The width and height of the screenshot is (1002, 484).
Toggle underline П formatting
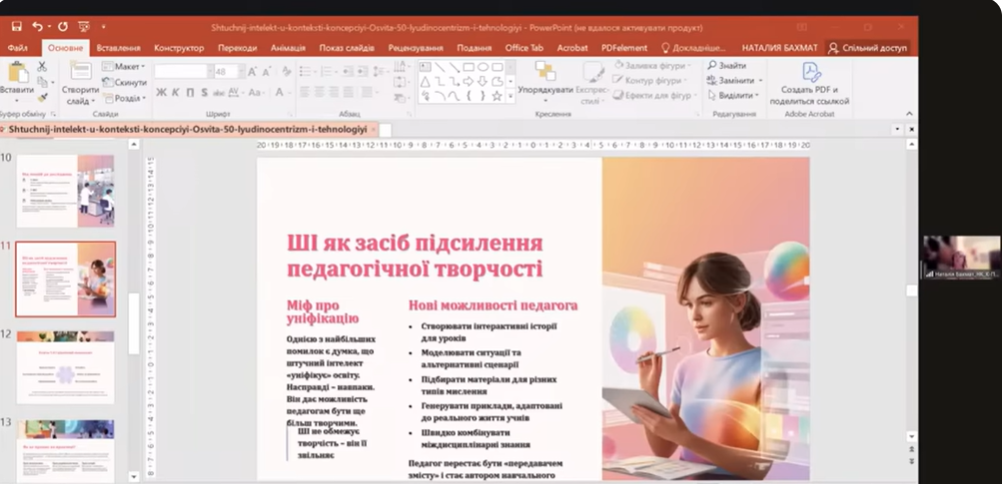coord(189,93)
